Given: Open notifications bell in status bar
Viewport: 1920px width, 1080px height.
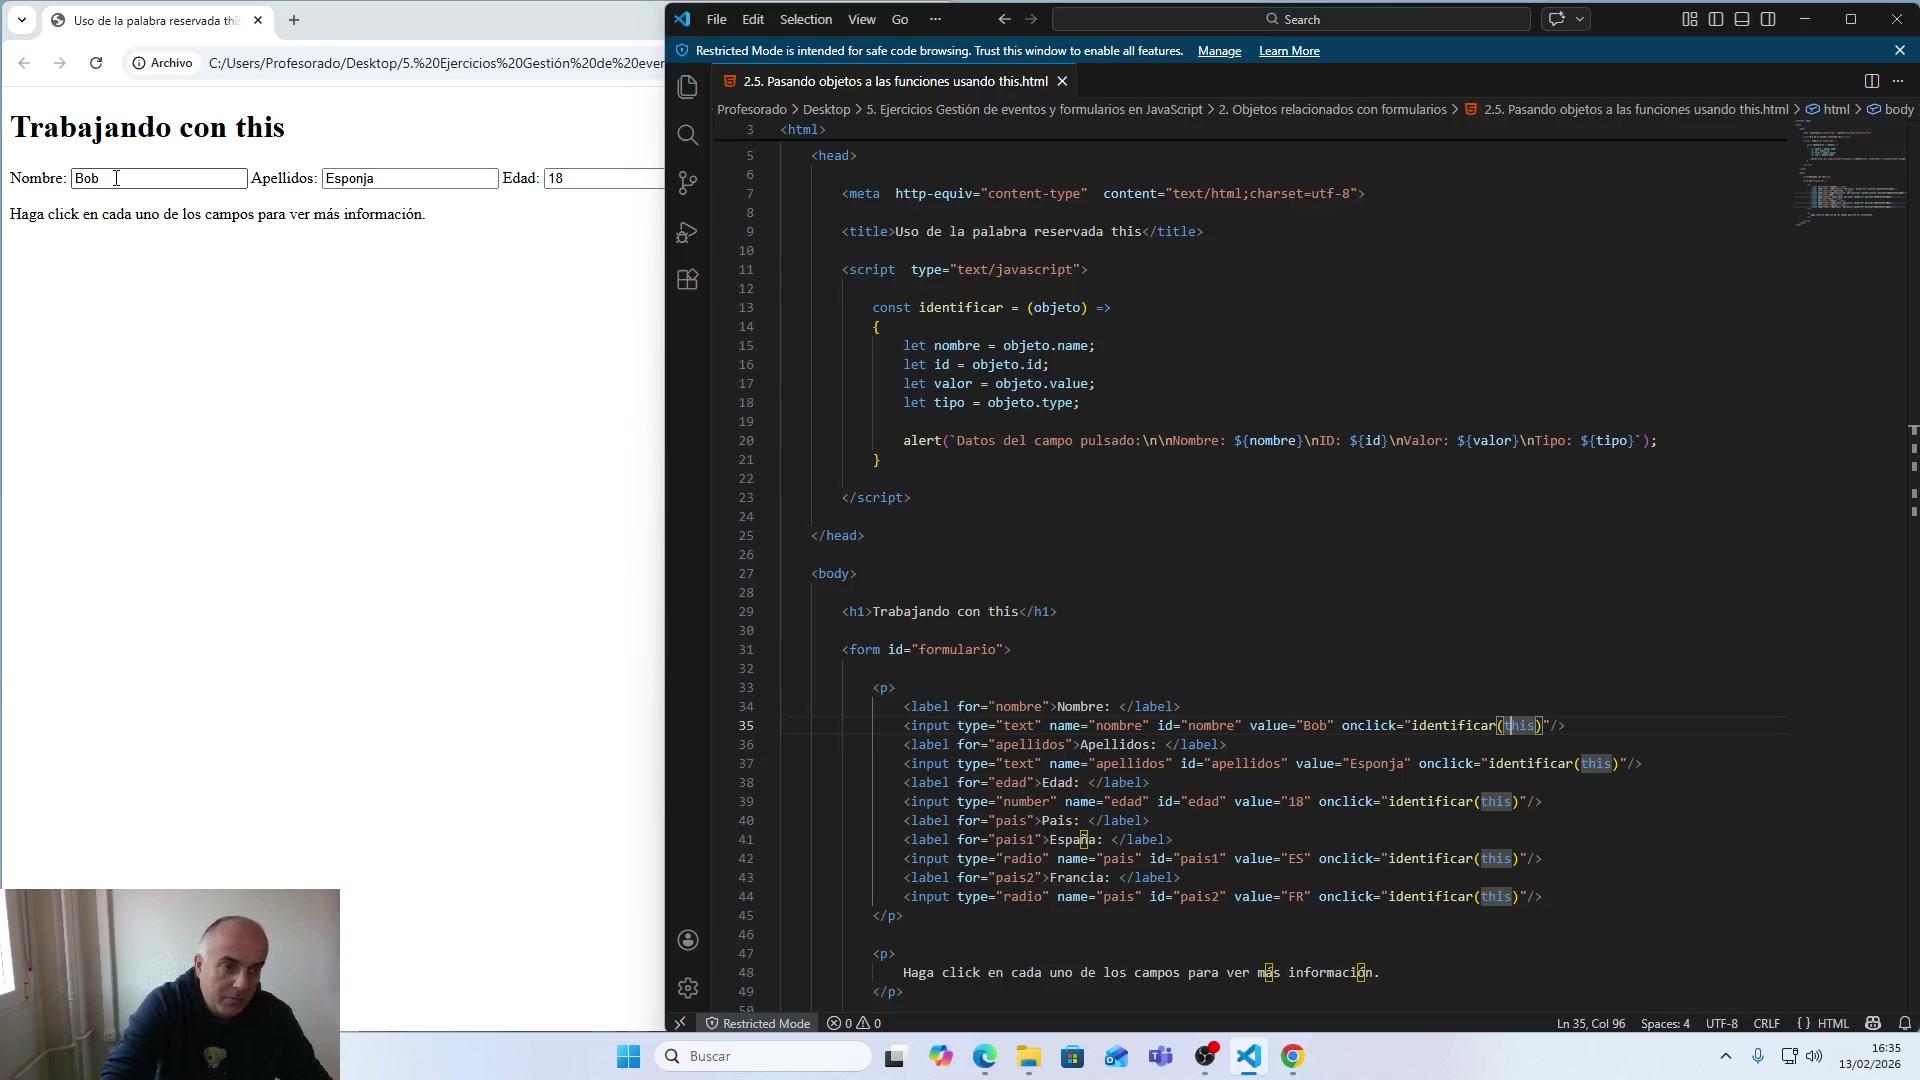Looking at the screenshot, I should (x=1905, y=1023).
